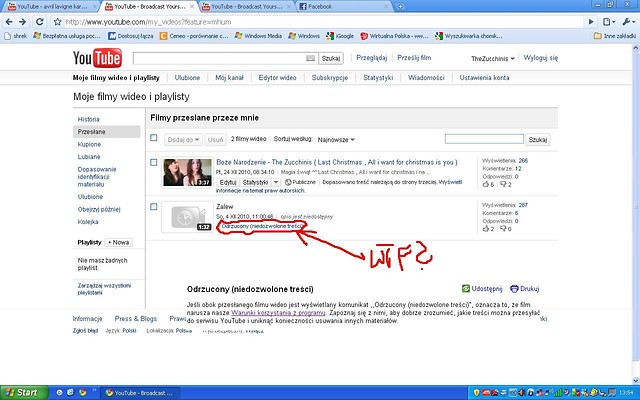
Task: Open the shrek bookmark
Action: [x=16, y=36]
